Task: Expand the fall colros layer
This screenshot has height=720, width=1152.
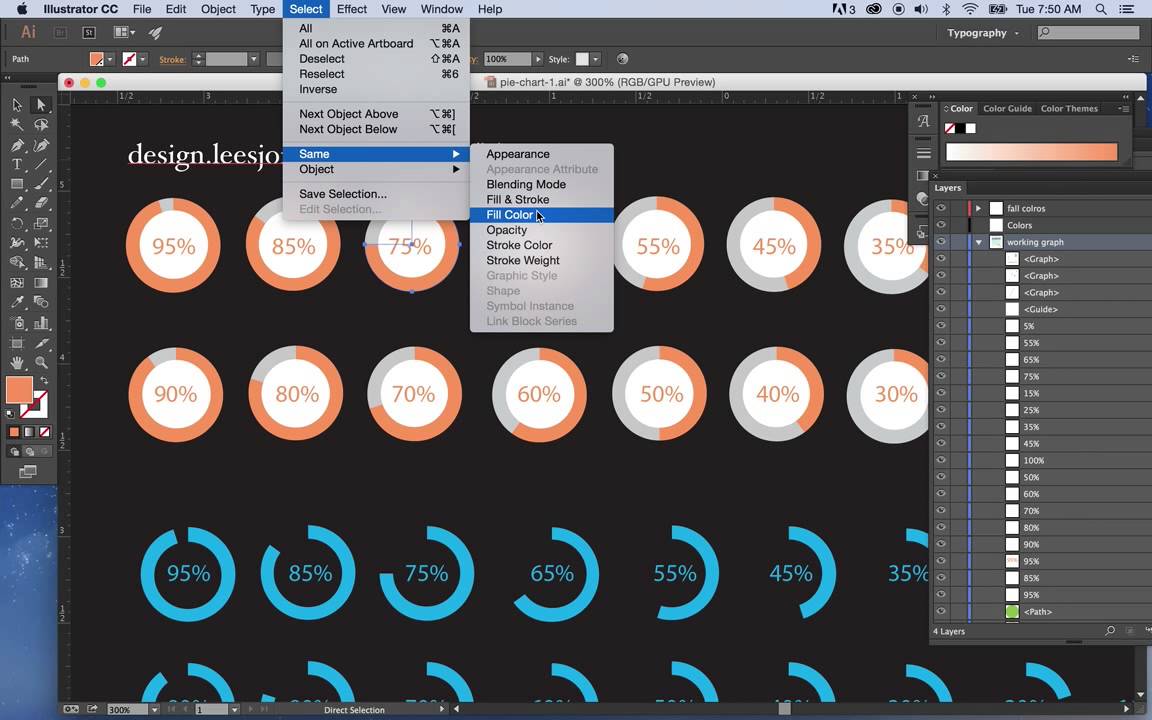Action: tap(978, 209)
